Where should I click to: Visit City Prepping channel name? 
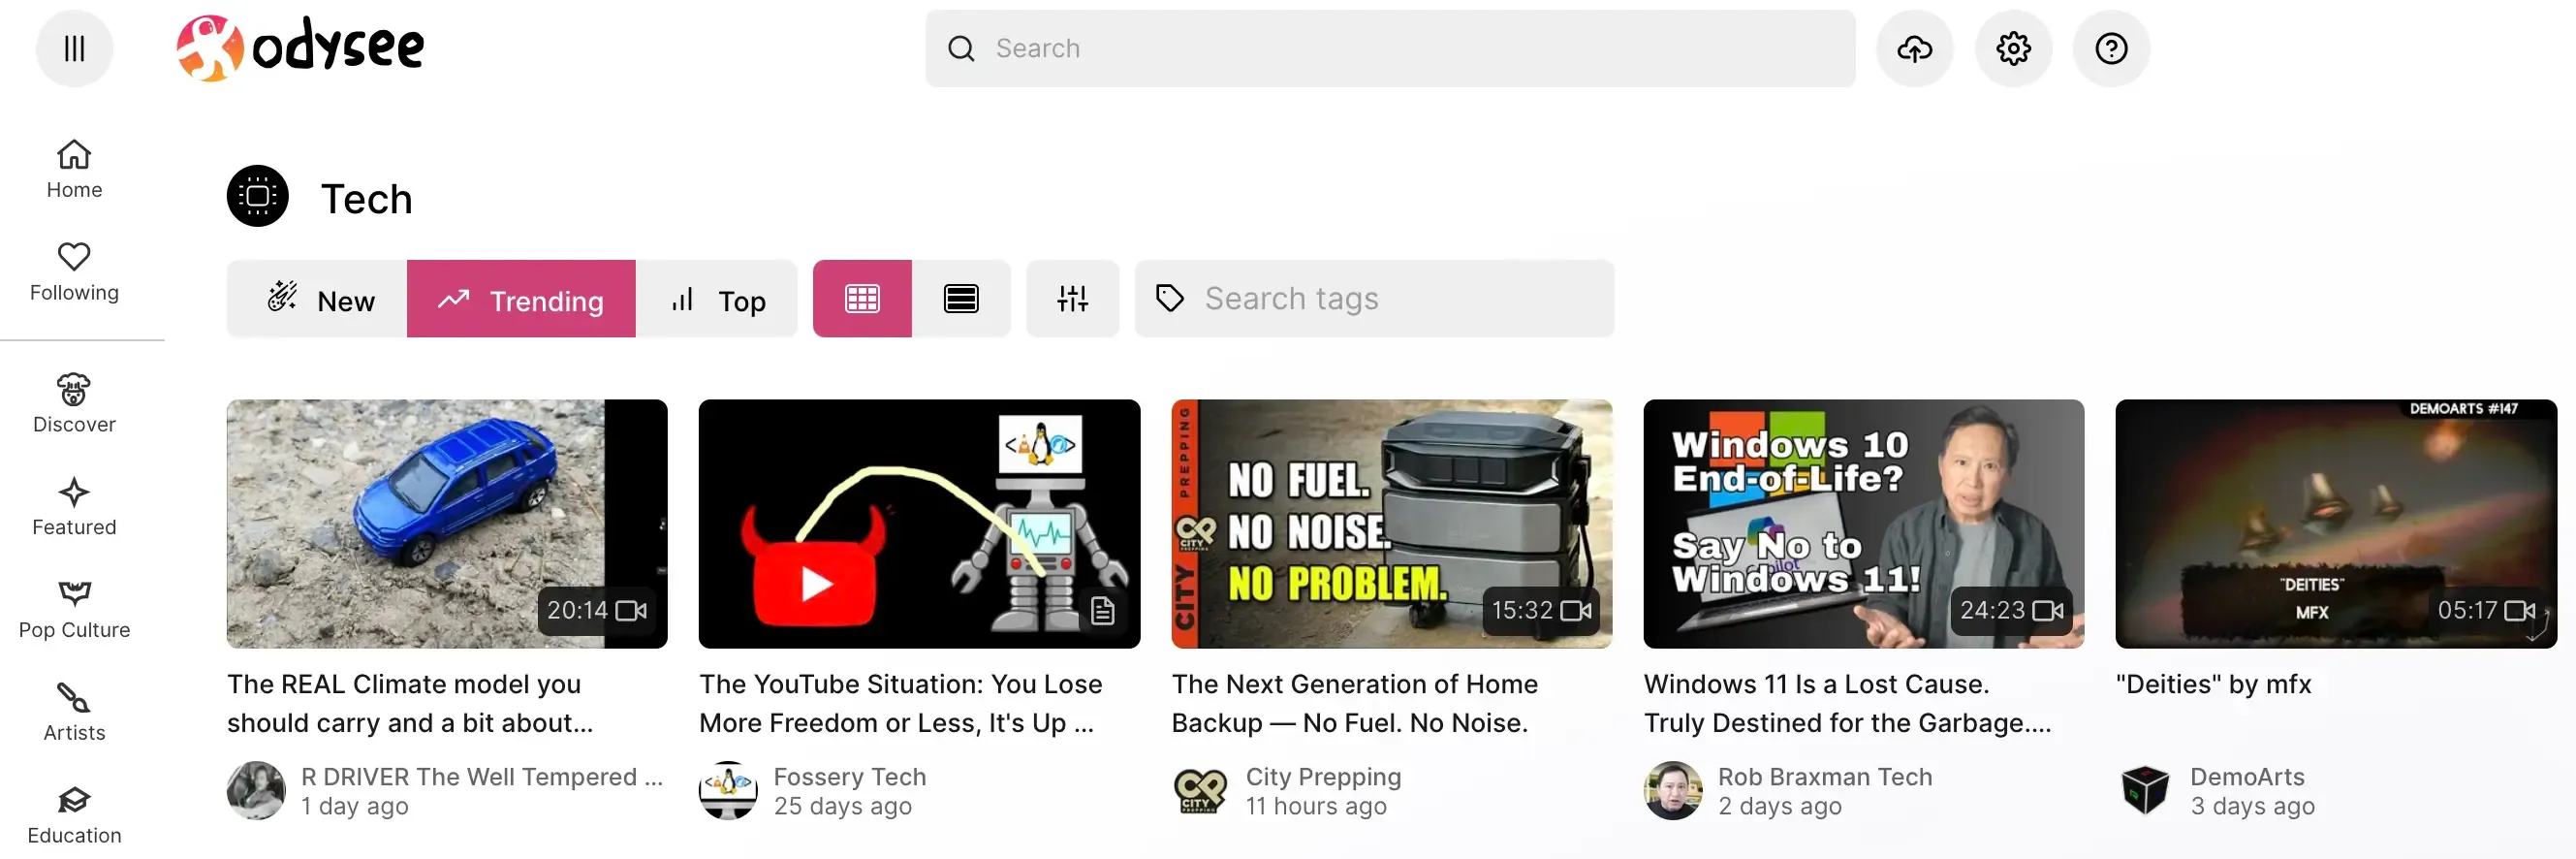click(1323, 776)
